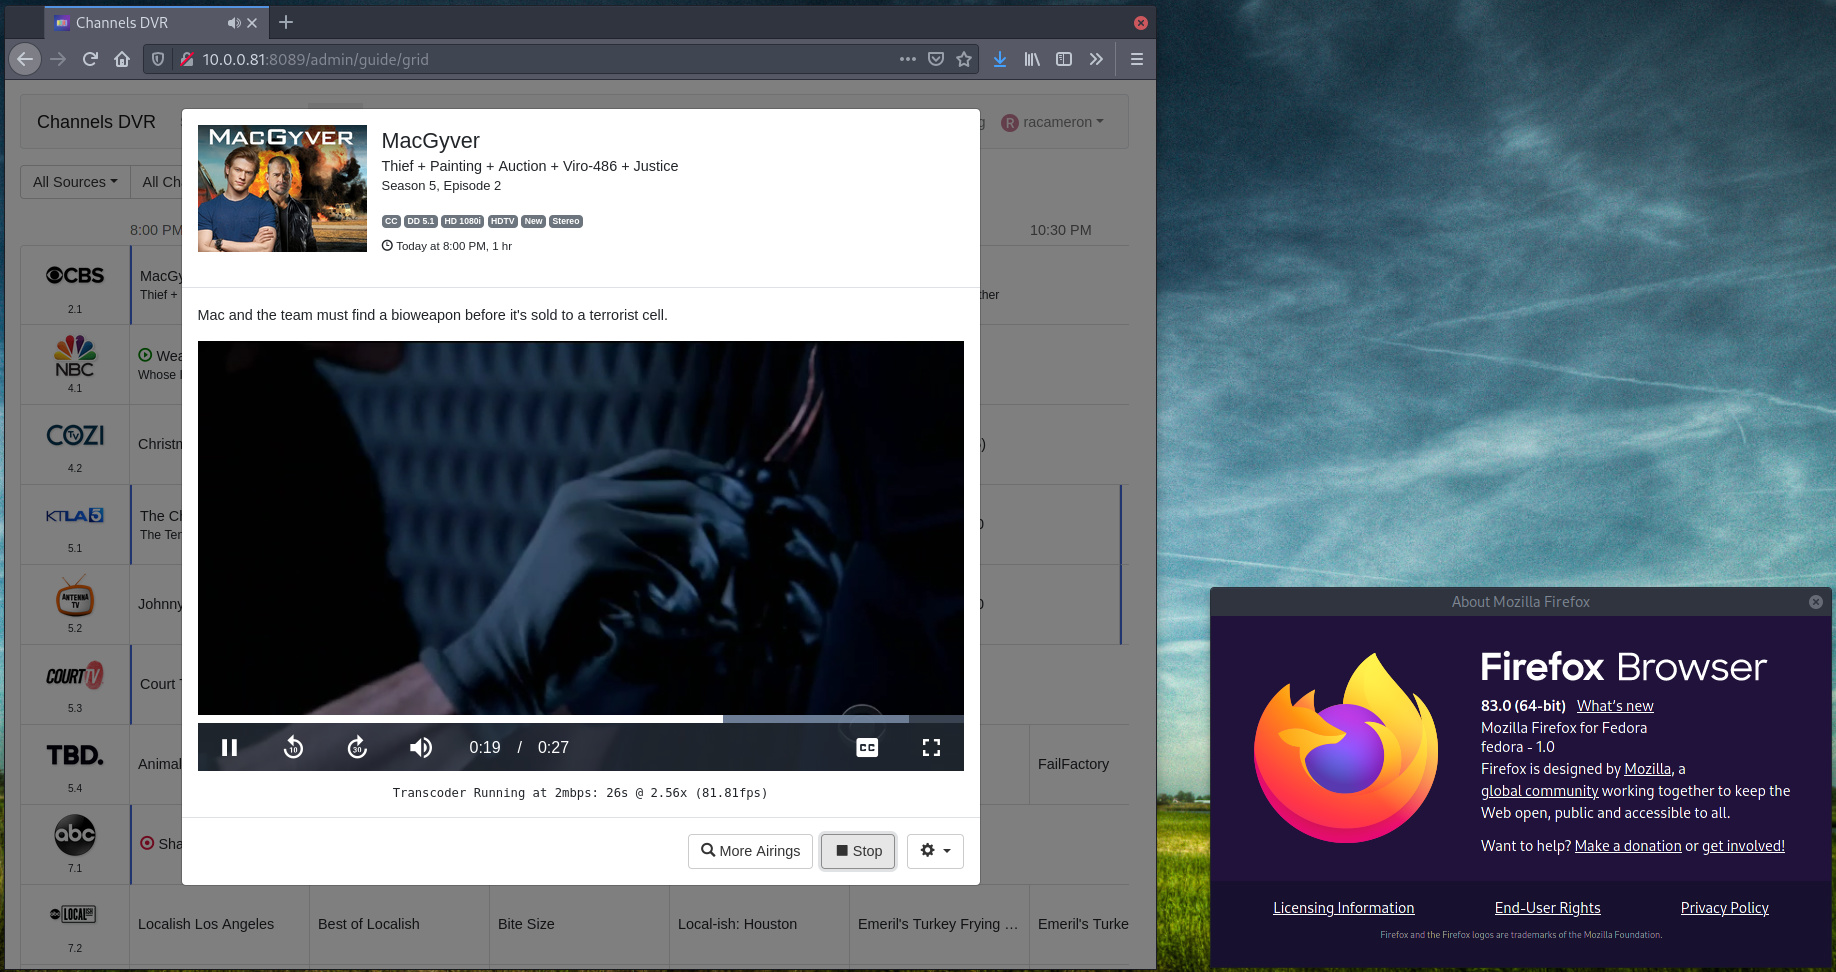This screenshot has height=972, width=1836.
Task: Mute the video player volume
Action: coord(421,747)
